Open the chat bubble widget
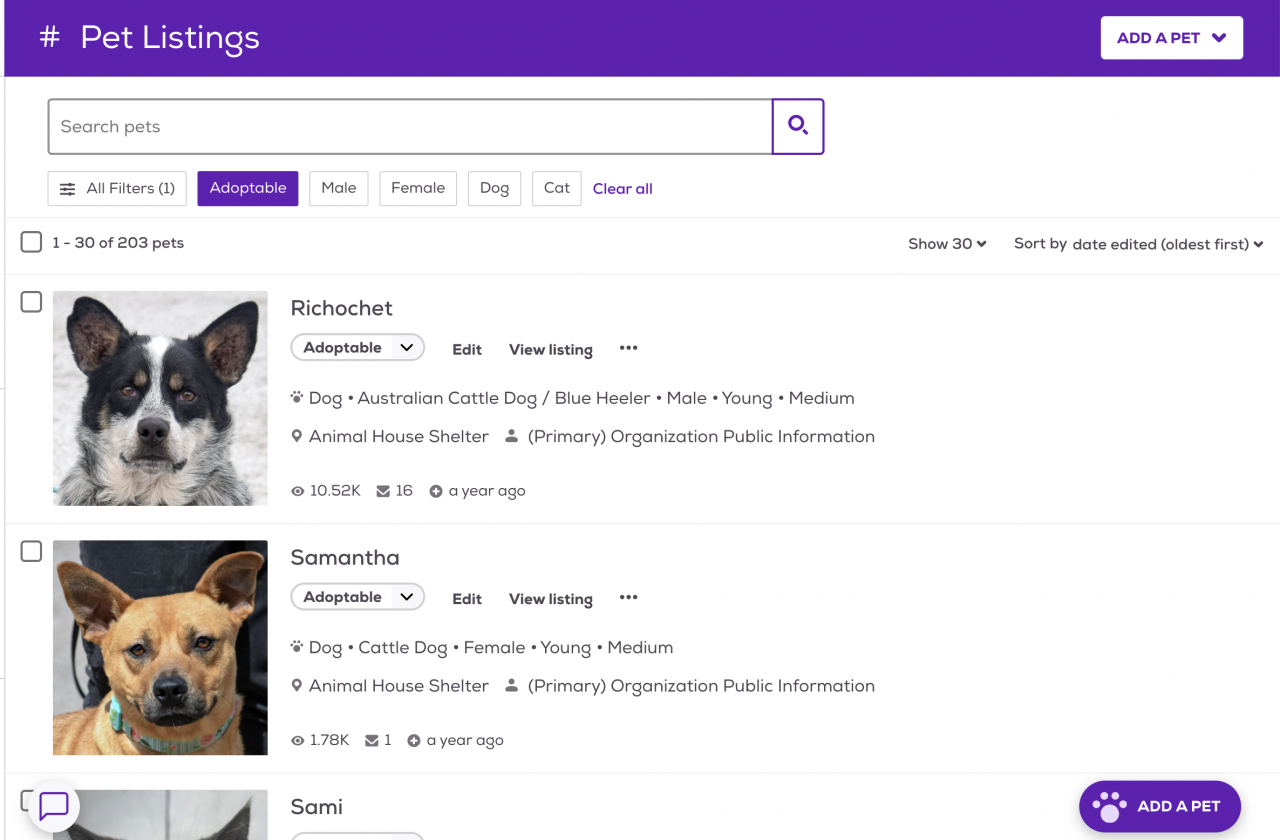Screen dimensions: 1280x840 [x=53, y=805]
